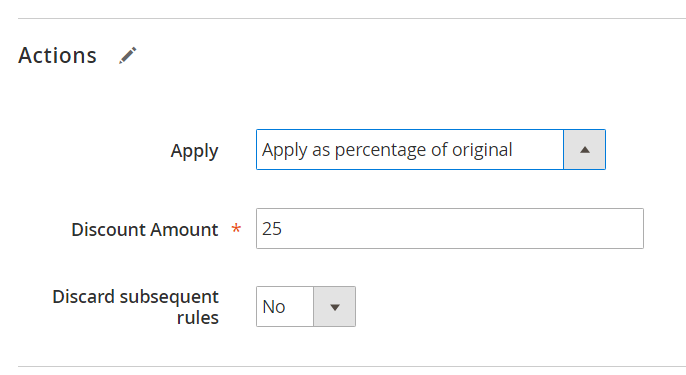Click the Apply field label

click(x=194, y=151)
